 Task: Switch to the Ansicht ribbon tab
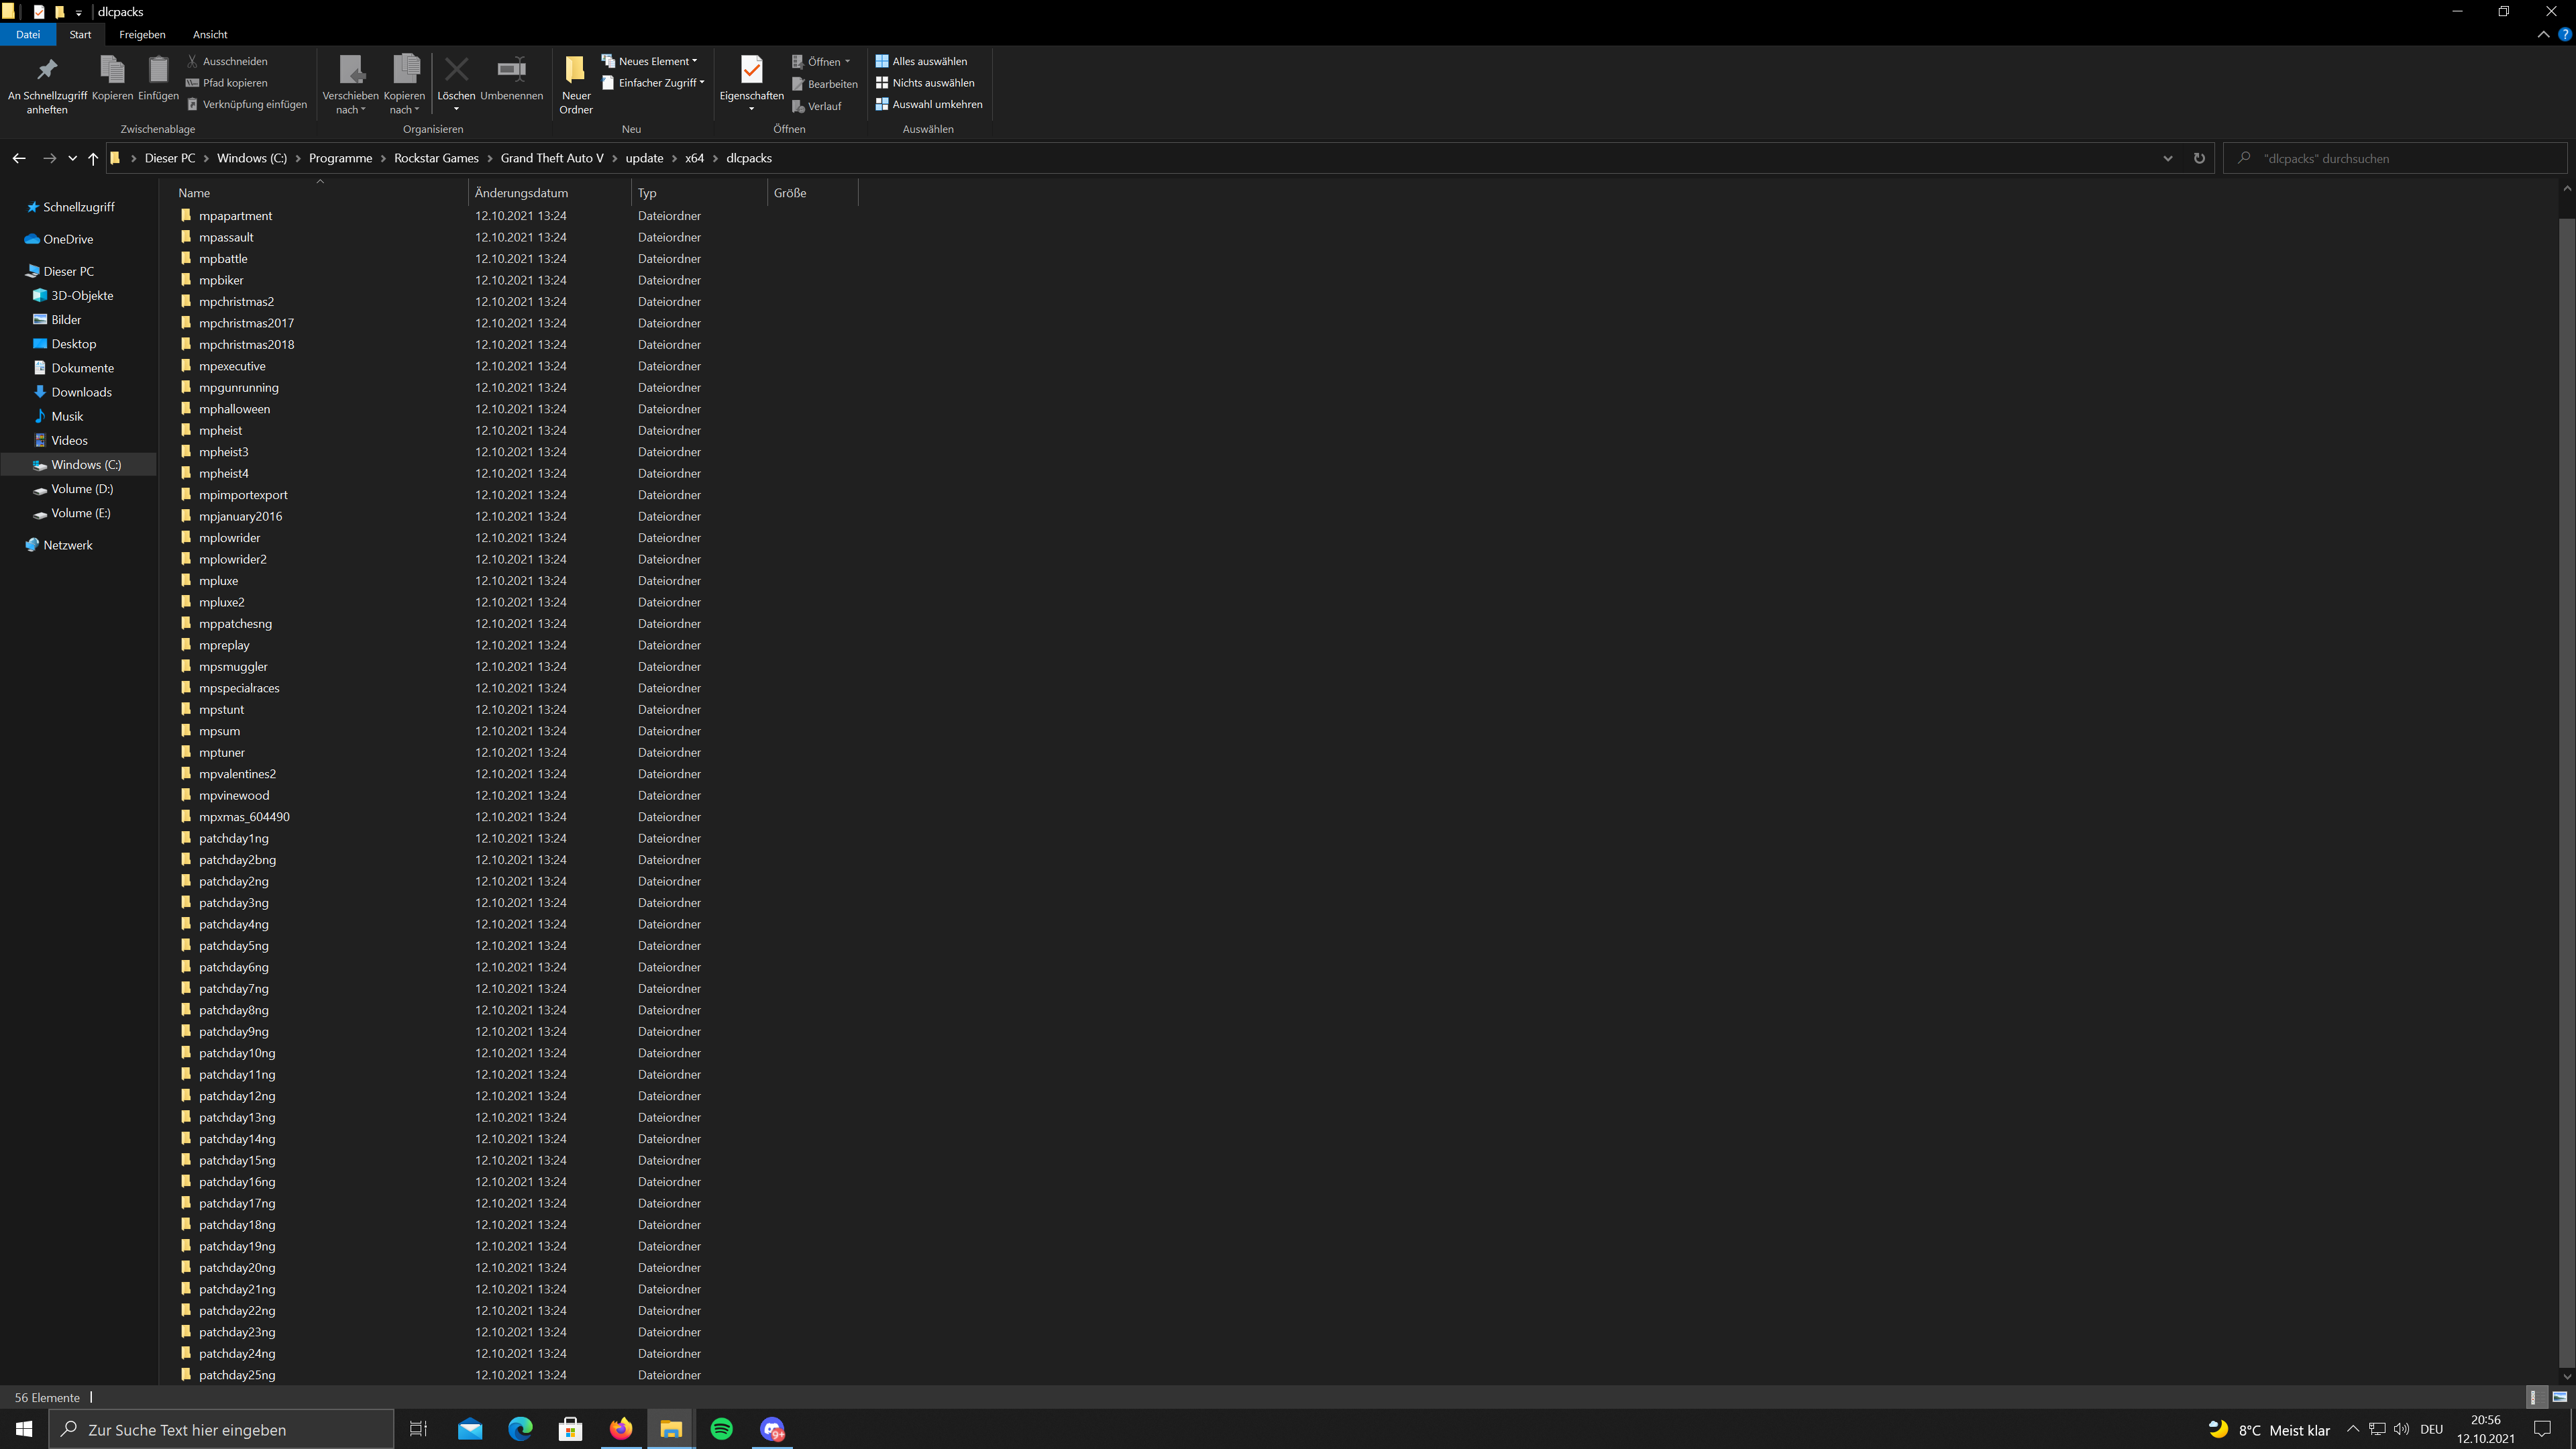[210, 34]
